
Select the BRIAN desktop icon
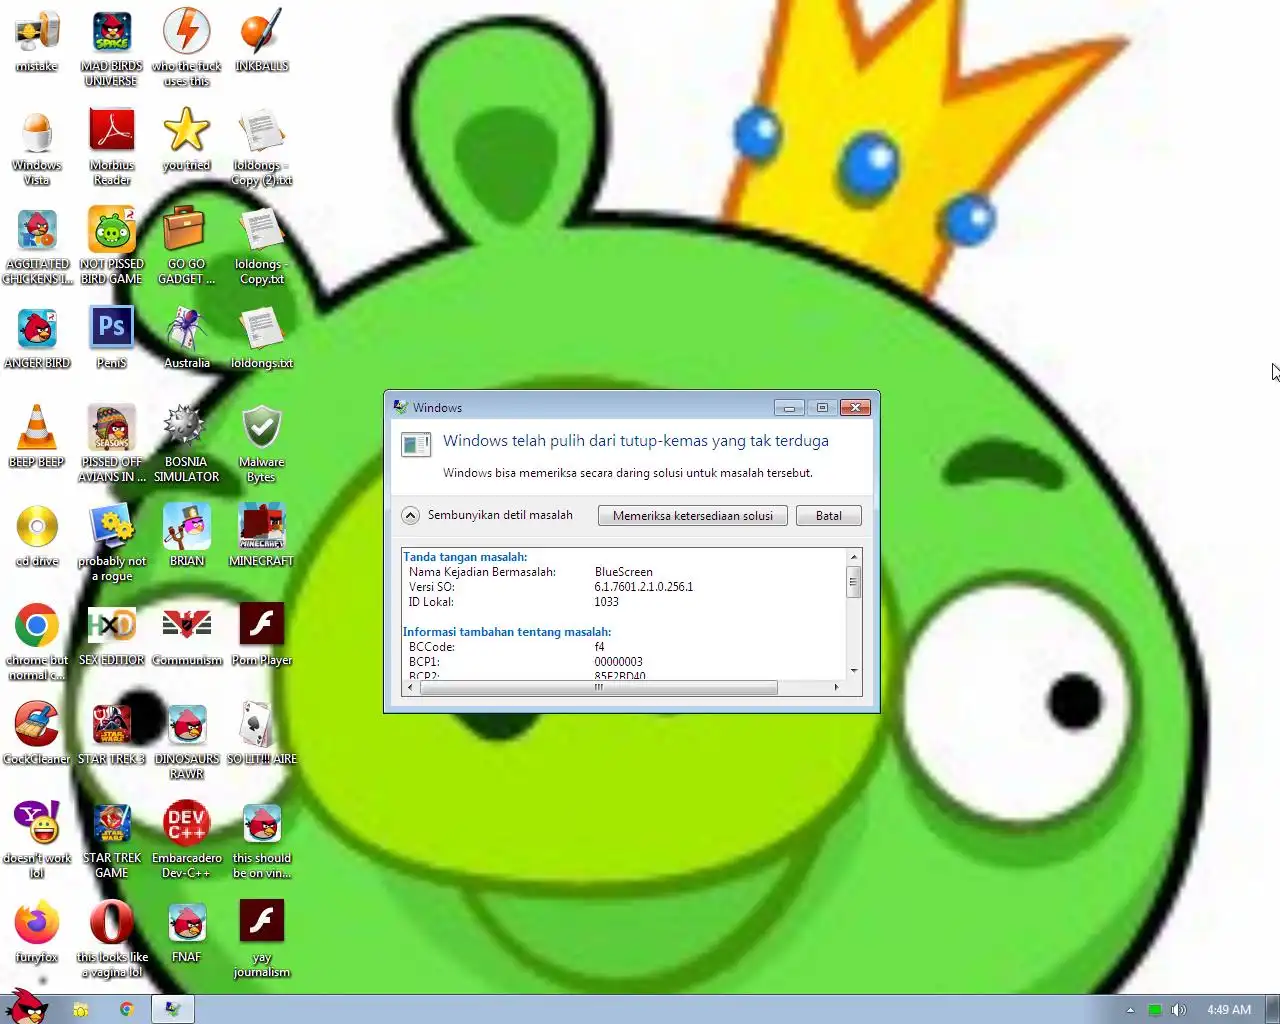tap(187, 535)
